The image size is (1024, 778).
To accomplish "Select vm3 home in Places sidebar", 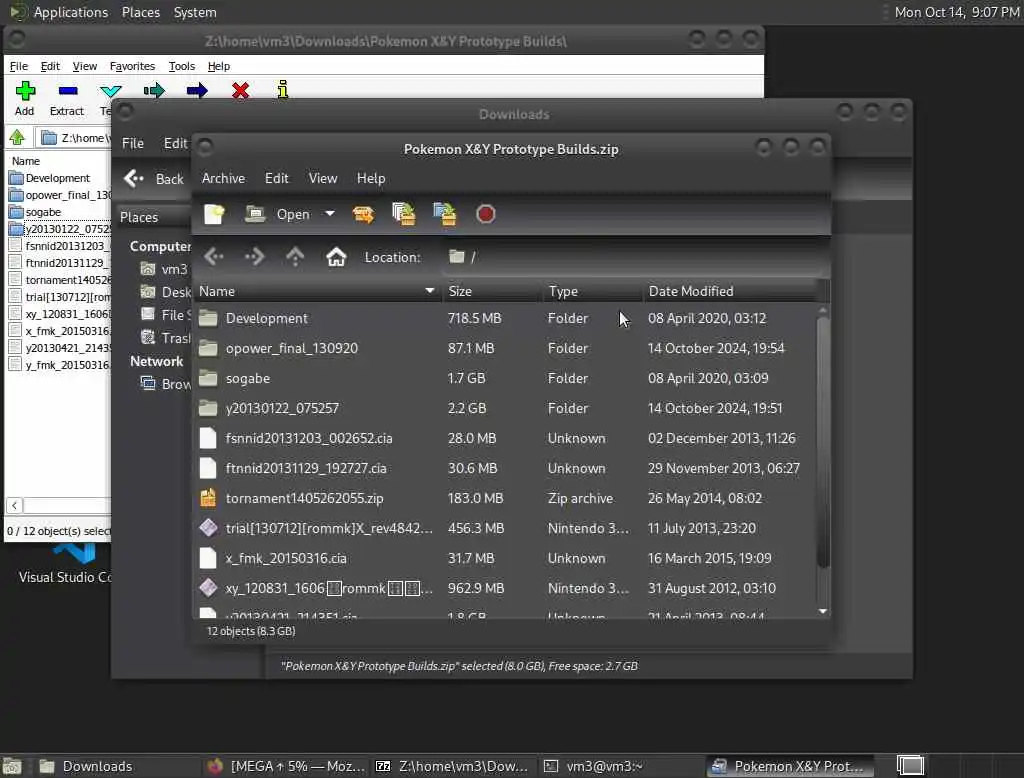I will [x=165, y=269].
